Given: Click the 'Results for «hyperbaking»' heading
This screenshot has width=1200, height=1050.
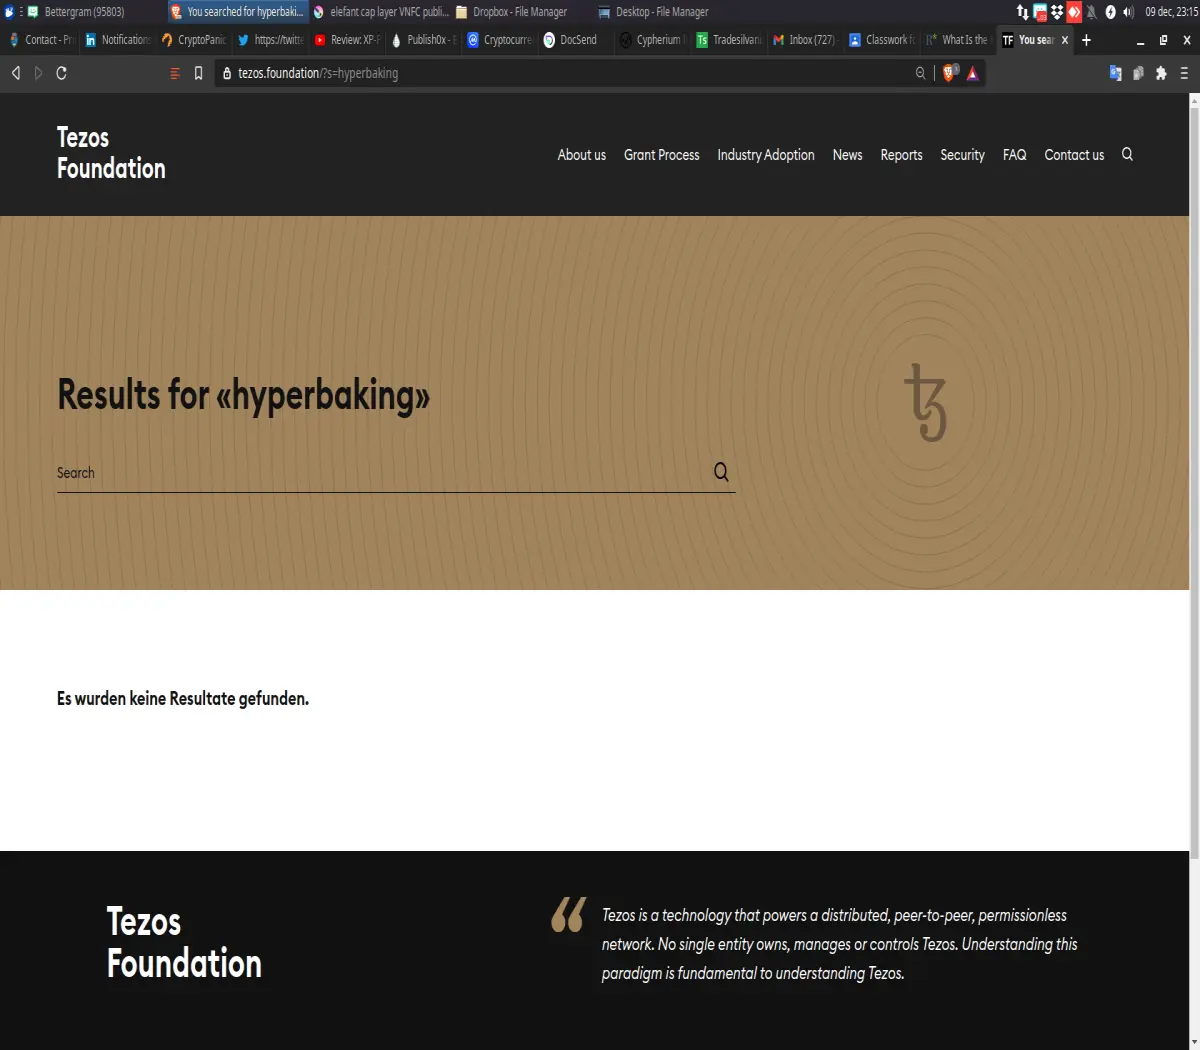Looking at the screenshot, I should [x=243, y=395].
